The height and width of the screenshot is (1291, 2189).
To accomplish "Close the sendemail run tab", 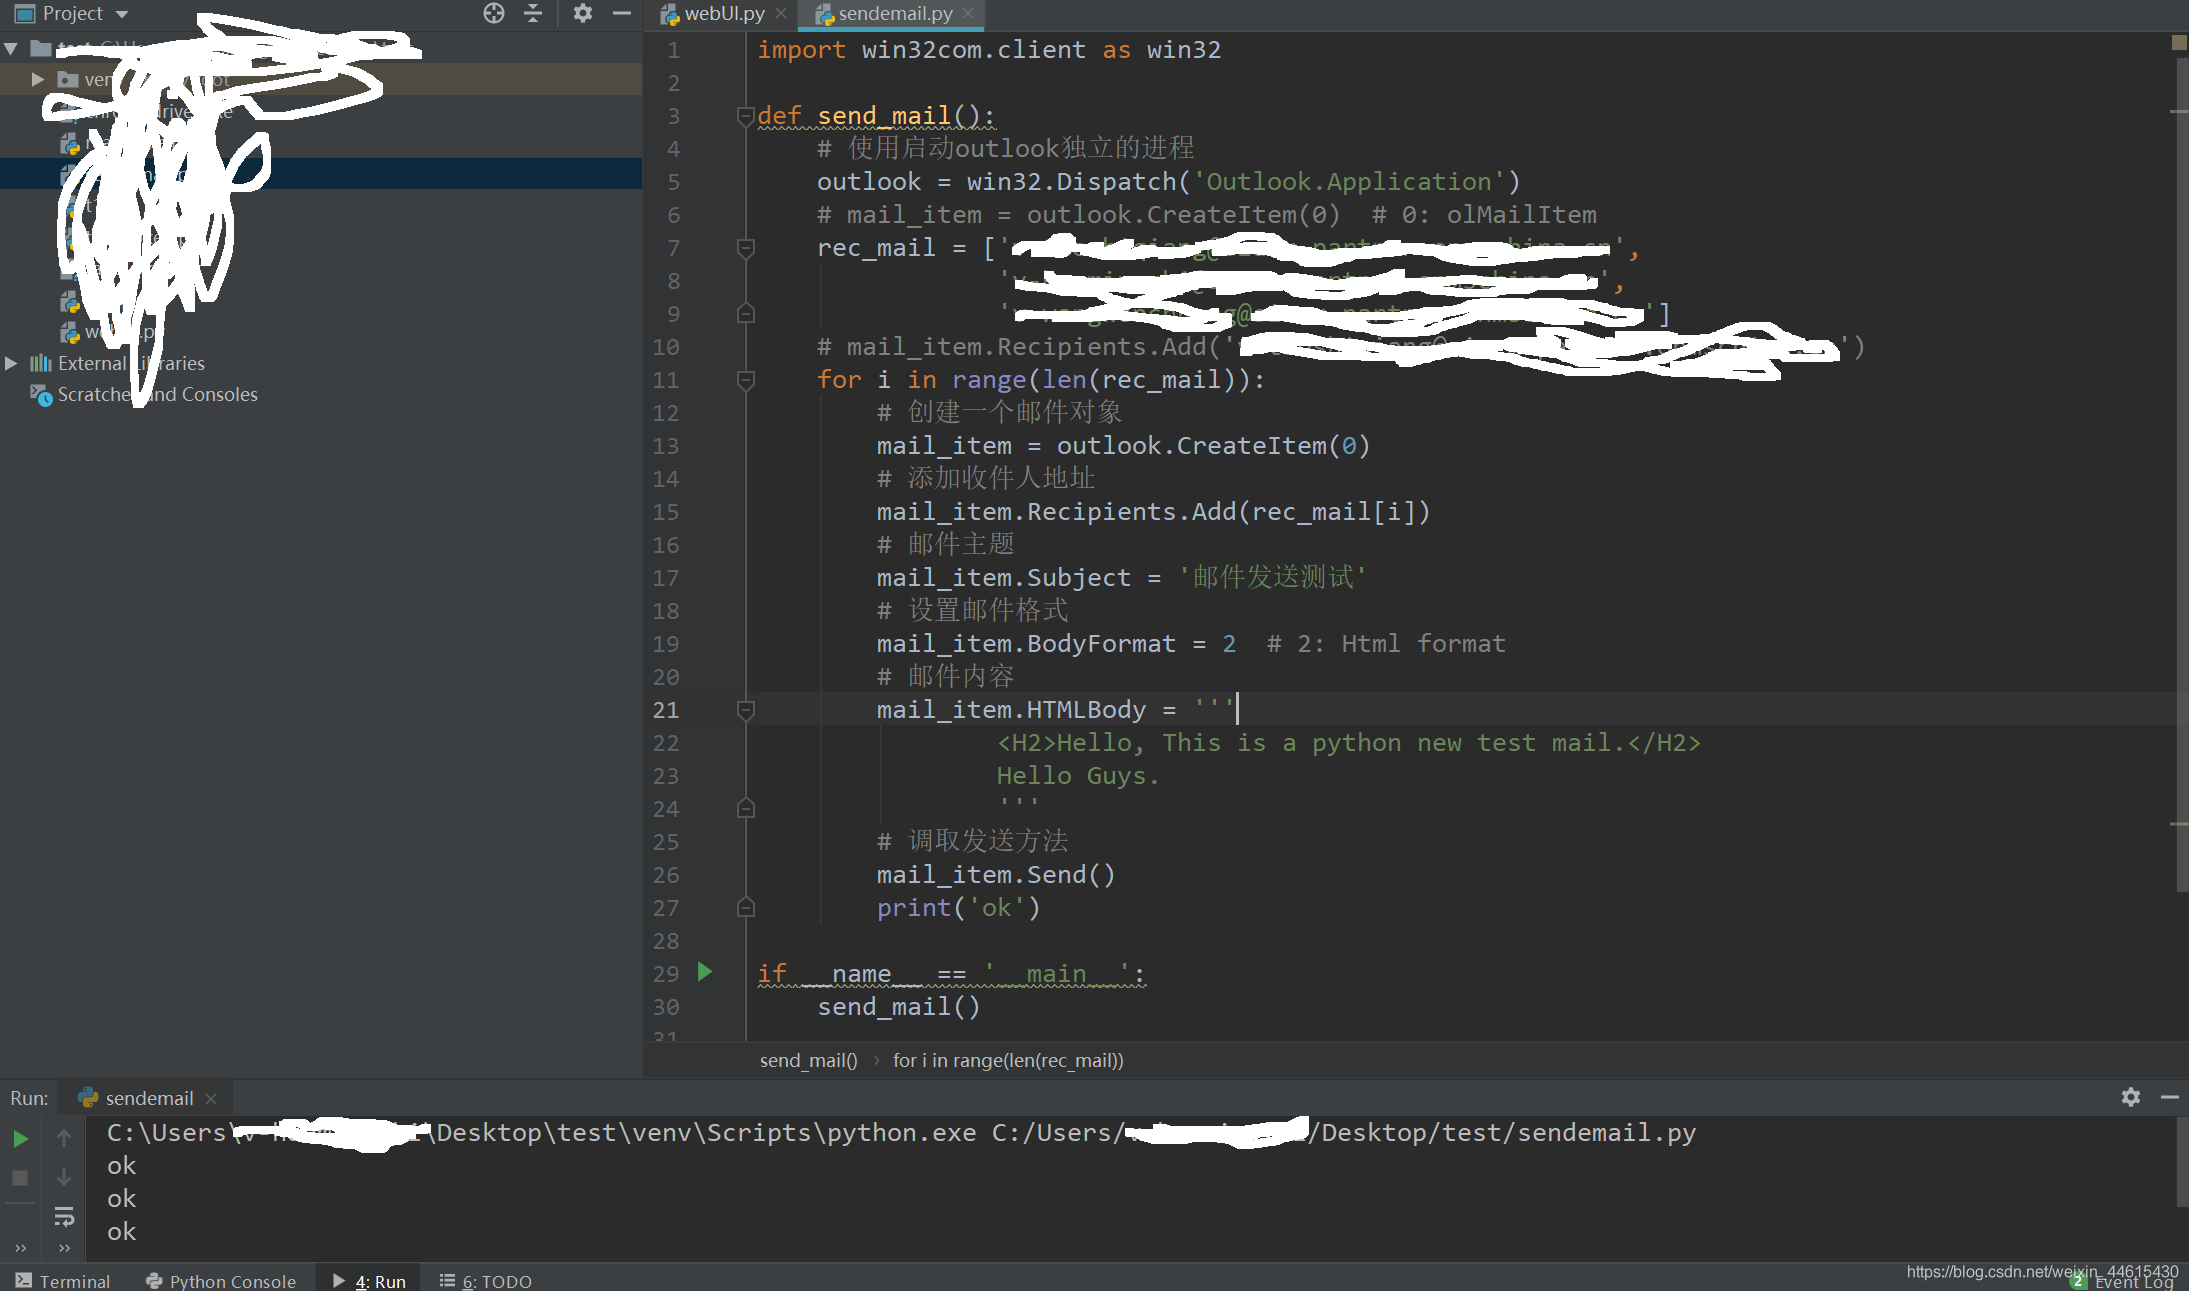I will [211, 1098].
